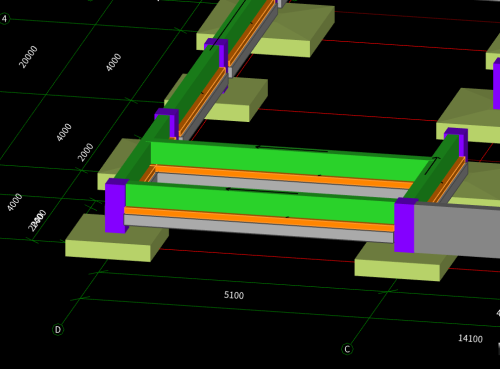500x369 pixels.
Task: Select the 20000 dimension label
Action: [x=28, y=57]
